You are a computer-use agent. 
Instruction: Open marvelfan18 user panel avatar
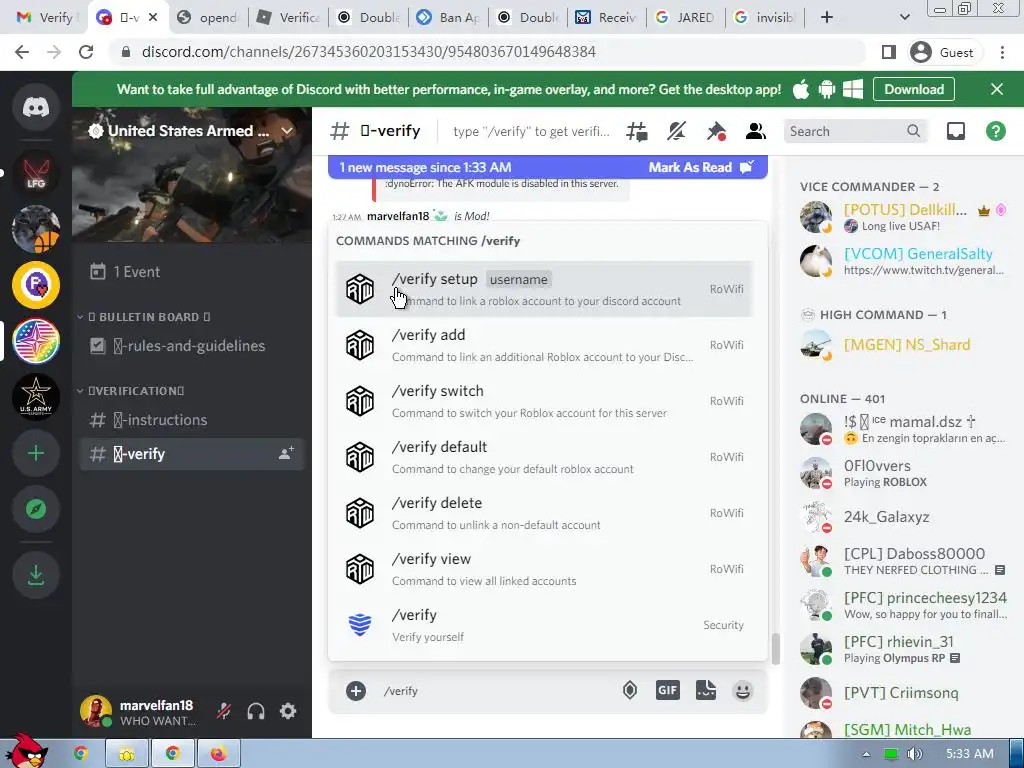click(x=95, y=711)
